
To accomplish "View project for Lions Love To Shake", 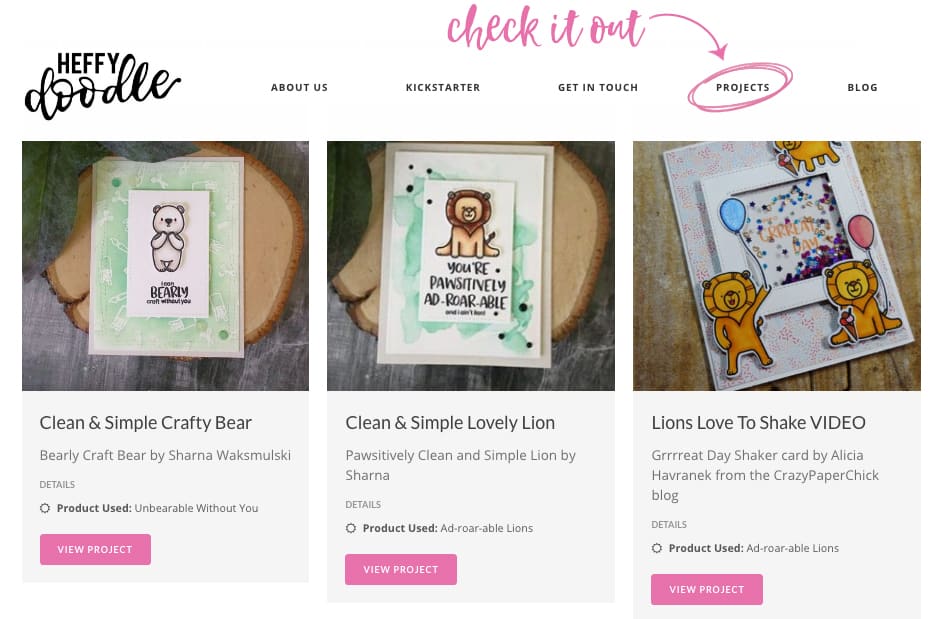I will point(706,590).
